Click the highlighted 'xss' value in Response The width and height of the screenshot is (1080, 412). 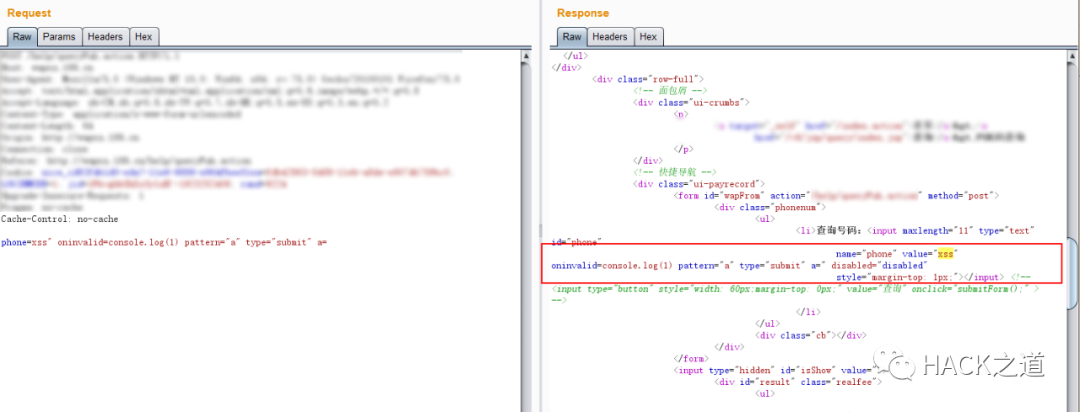pos(946,254)
